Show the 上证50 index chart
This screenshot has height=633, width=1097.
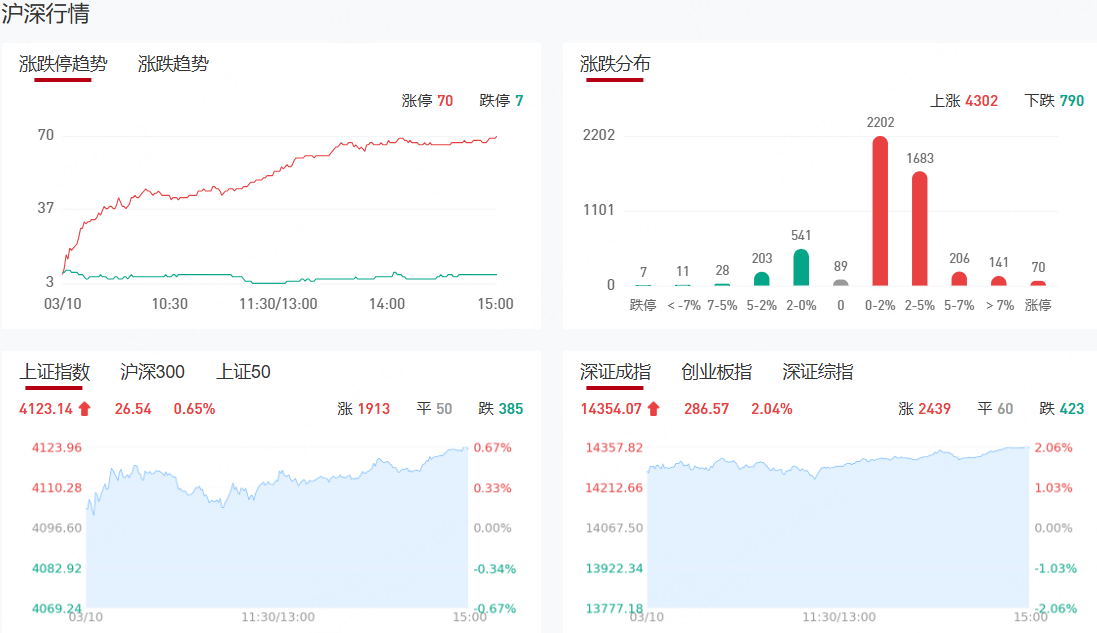[243, 372]
